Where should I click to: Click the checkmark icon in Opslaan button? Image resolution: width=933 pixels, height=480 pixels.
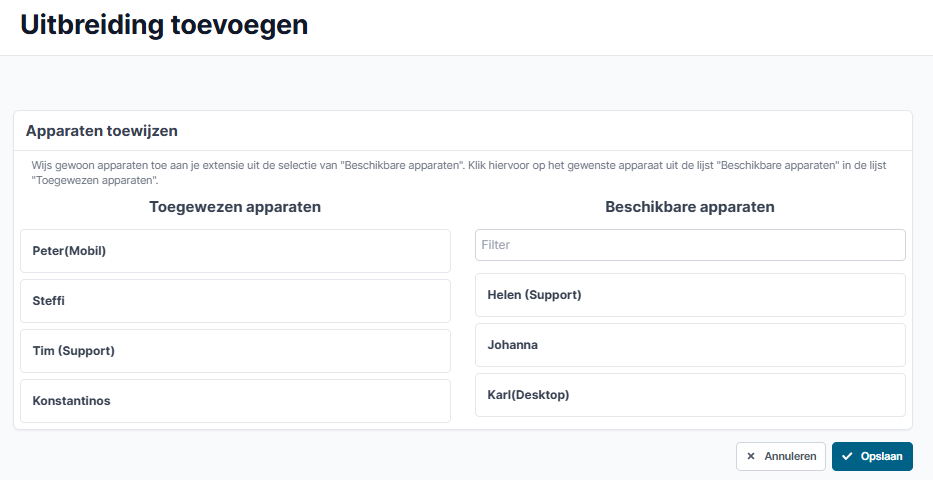pos(847,456)
